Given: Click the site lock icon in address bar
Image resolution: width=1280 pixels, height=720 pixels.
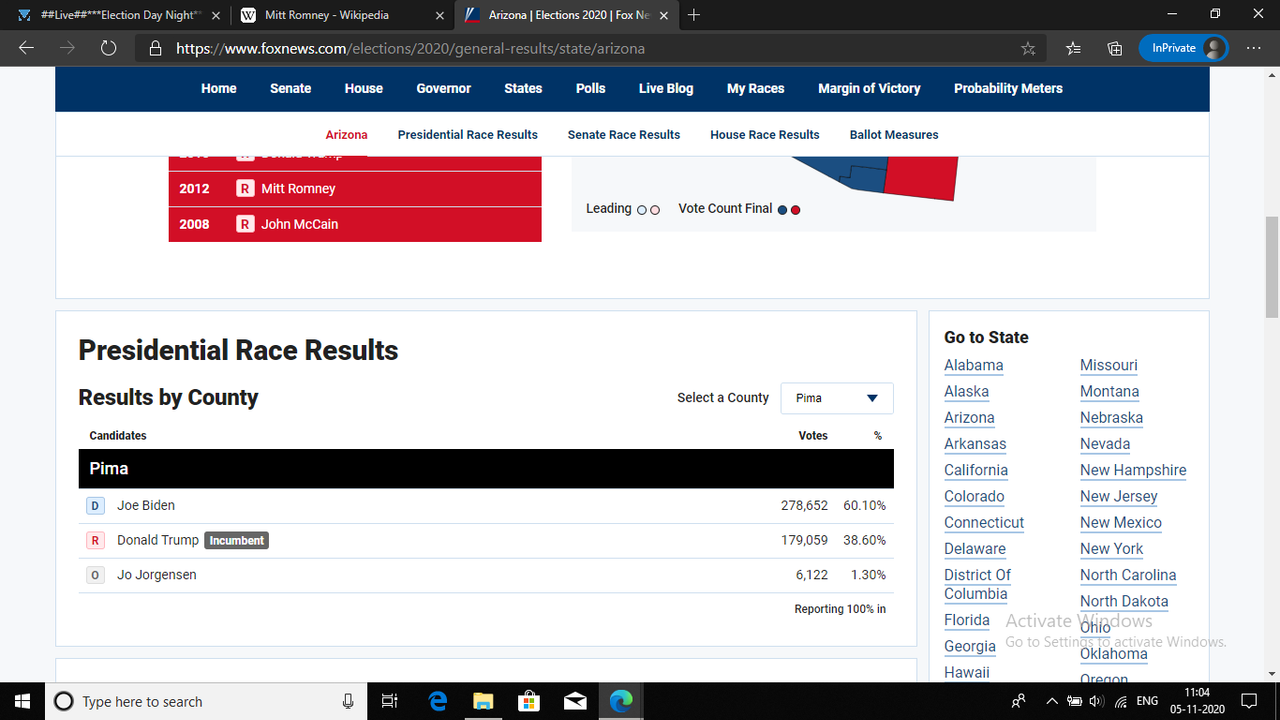Looking at the screenshot, I should (x=155, y=48).
